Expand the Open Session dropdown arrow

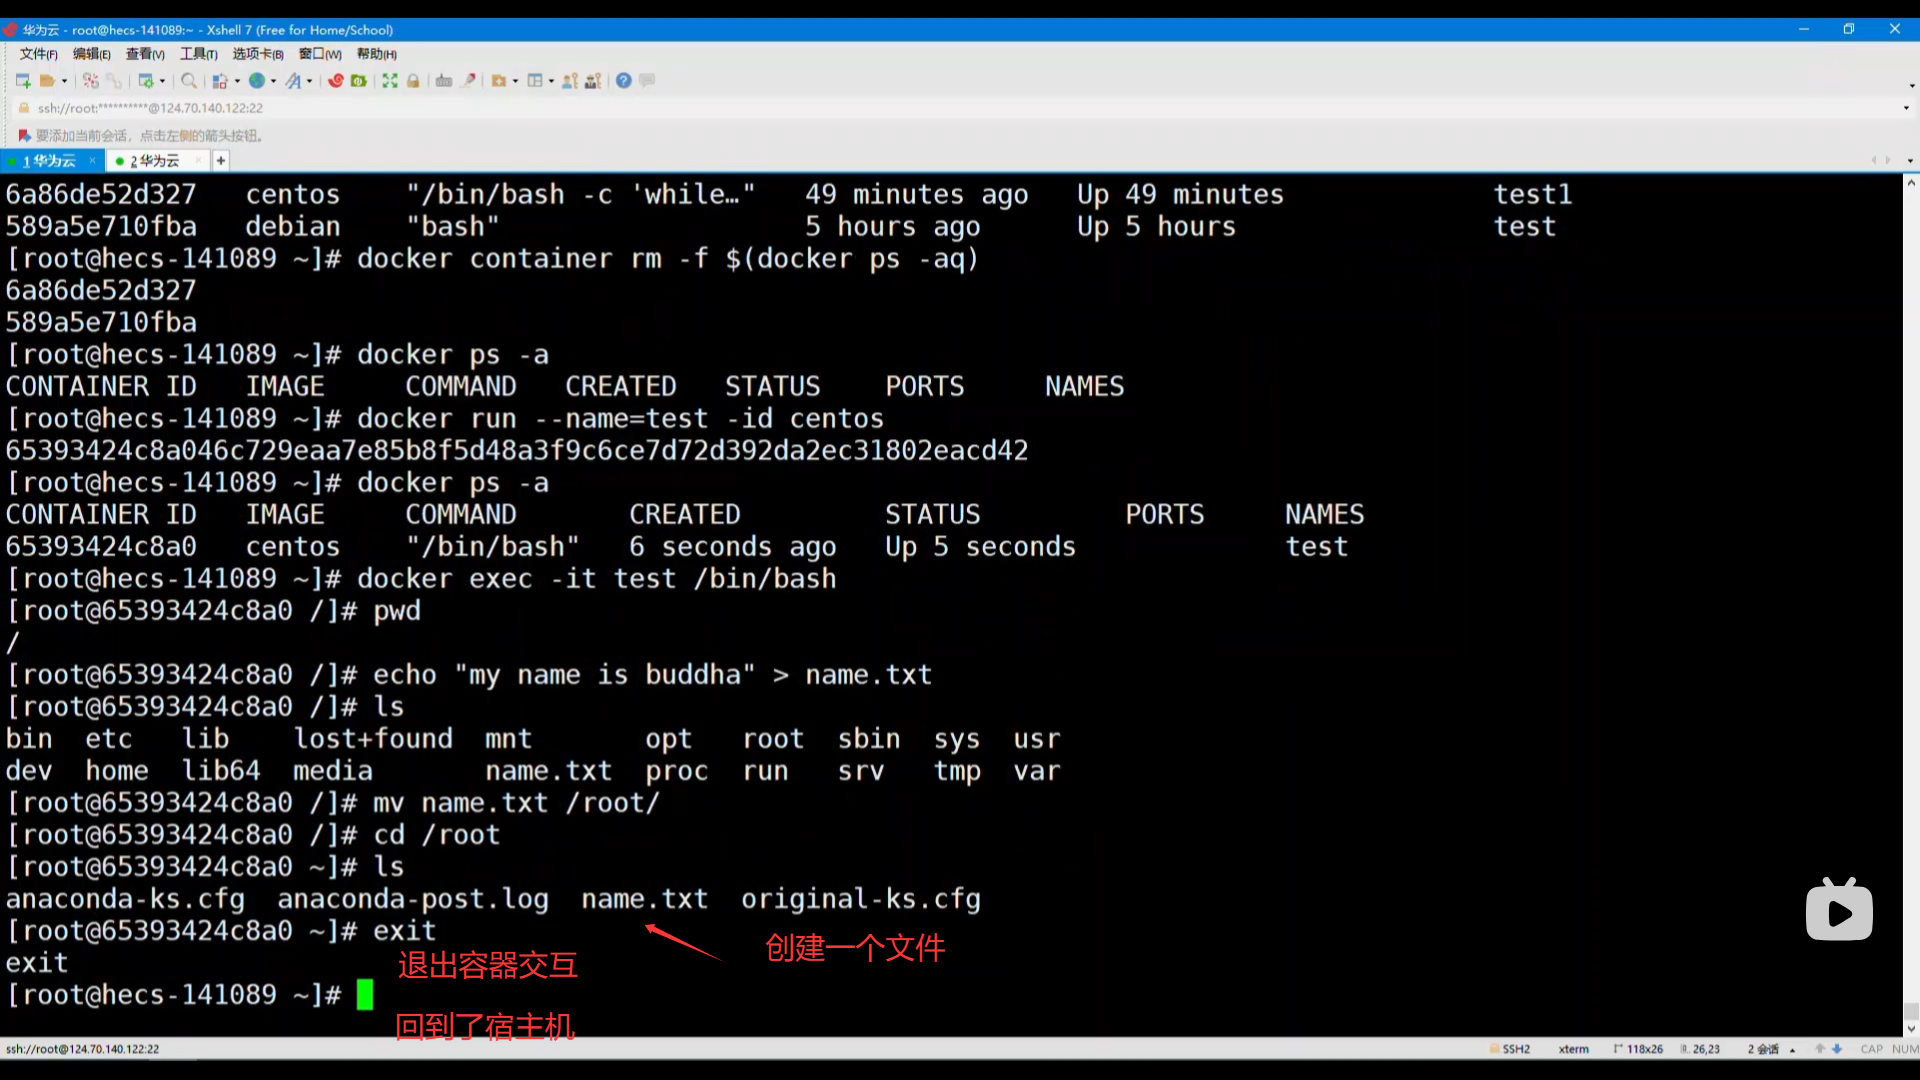tap(65, 81)
